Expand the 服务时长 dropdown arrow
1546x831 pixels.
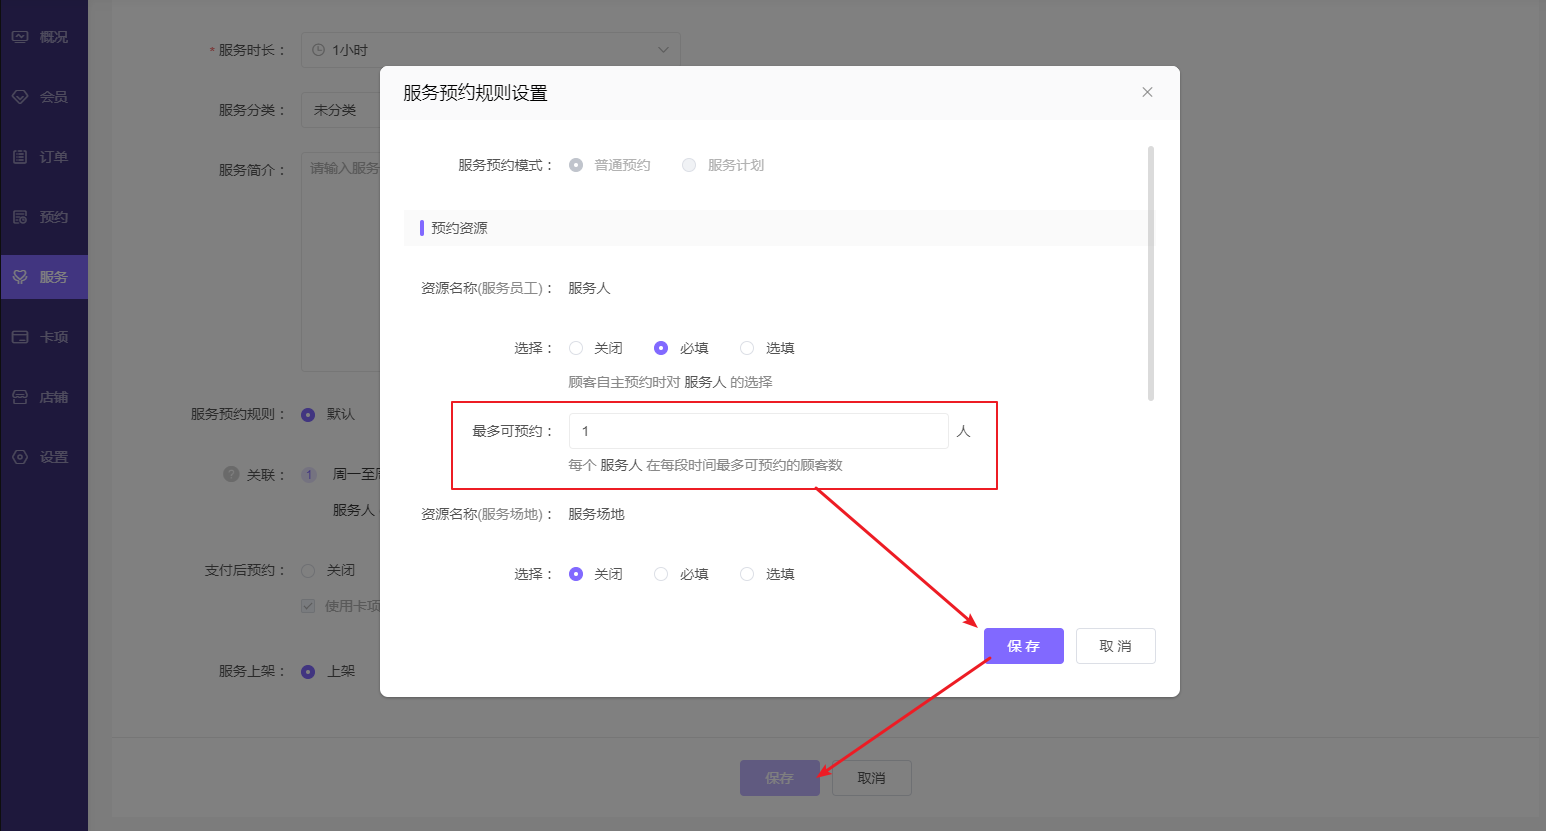(663, 50)
